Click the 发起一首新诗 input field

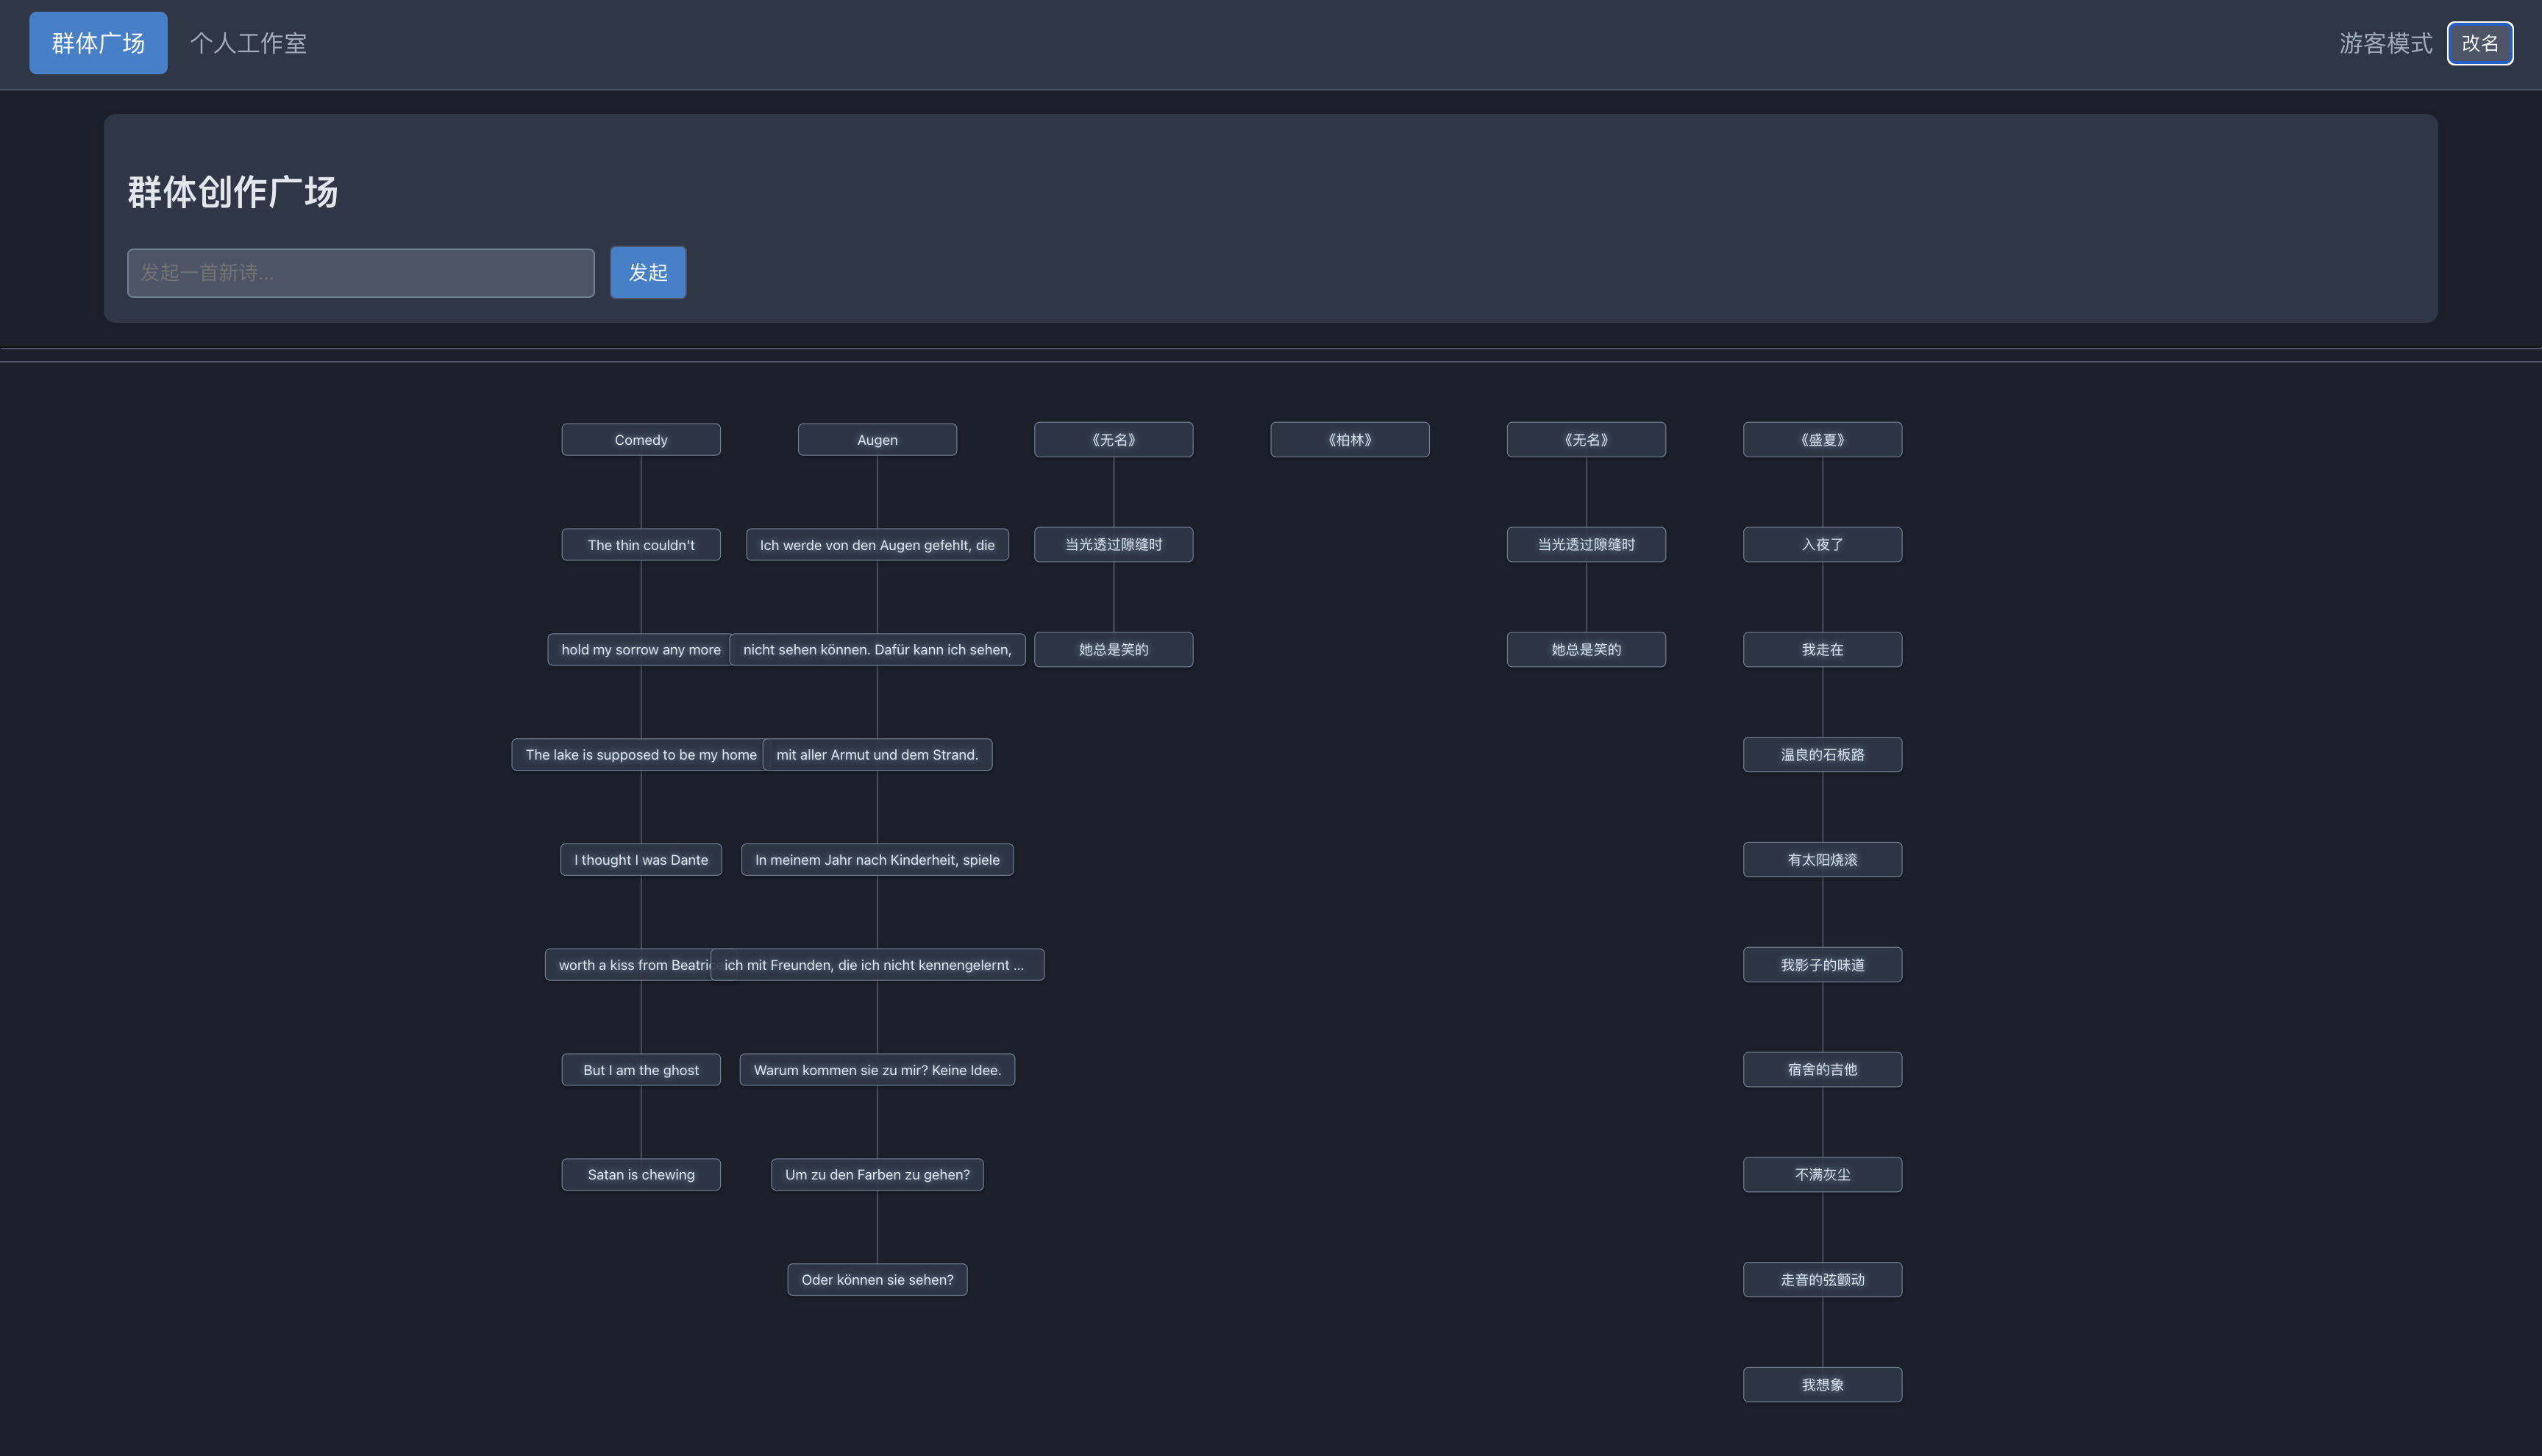coord(360,272)
